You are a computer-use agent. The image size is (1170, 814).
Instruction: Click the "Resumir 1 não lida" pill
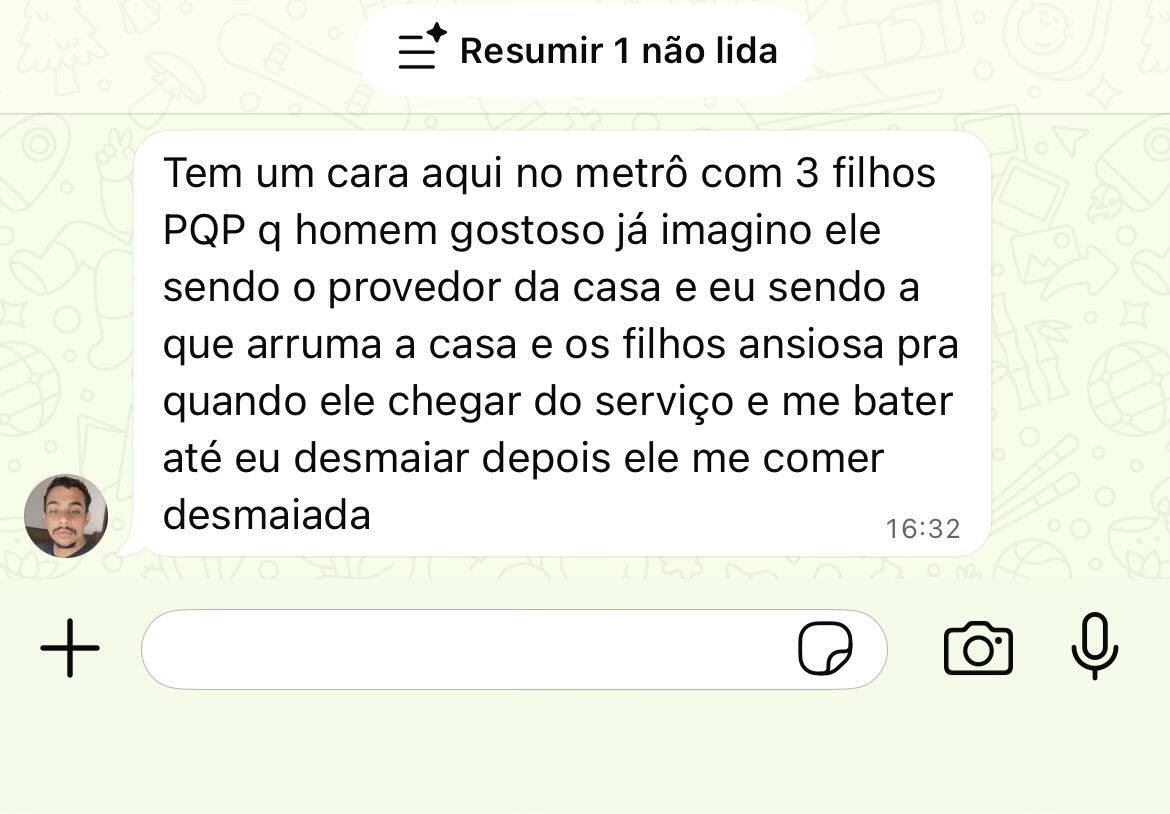click(585, 51)
